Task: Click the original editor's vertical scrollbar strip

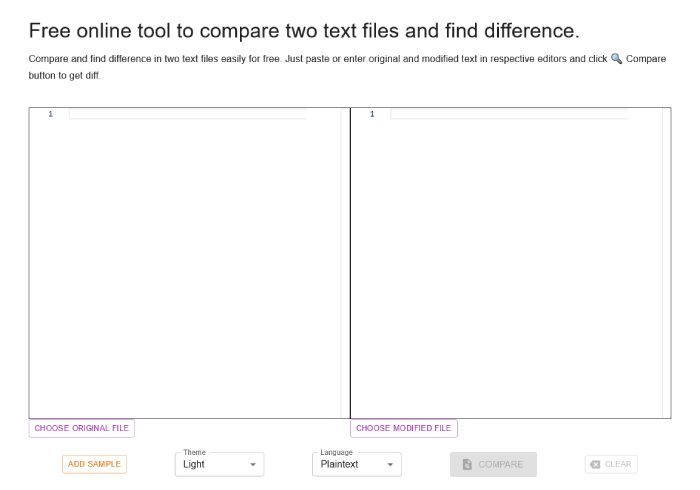Action: click(x=345, y=263)
